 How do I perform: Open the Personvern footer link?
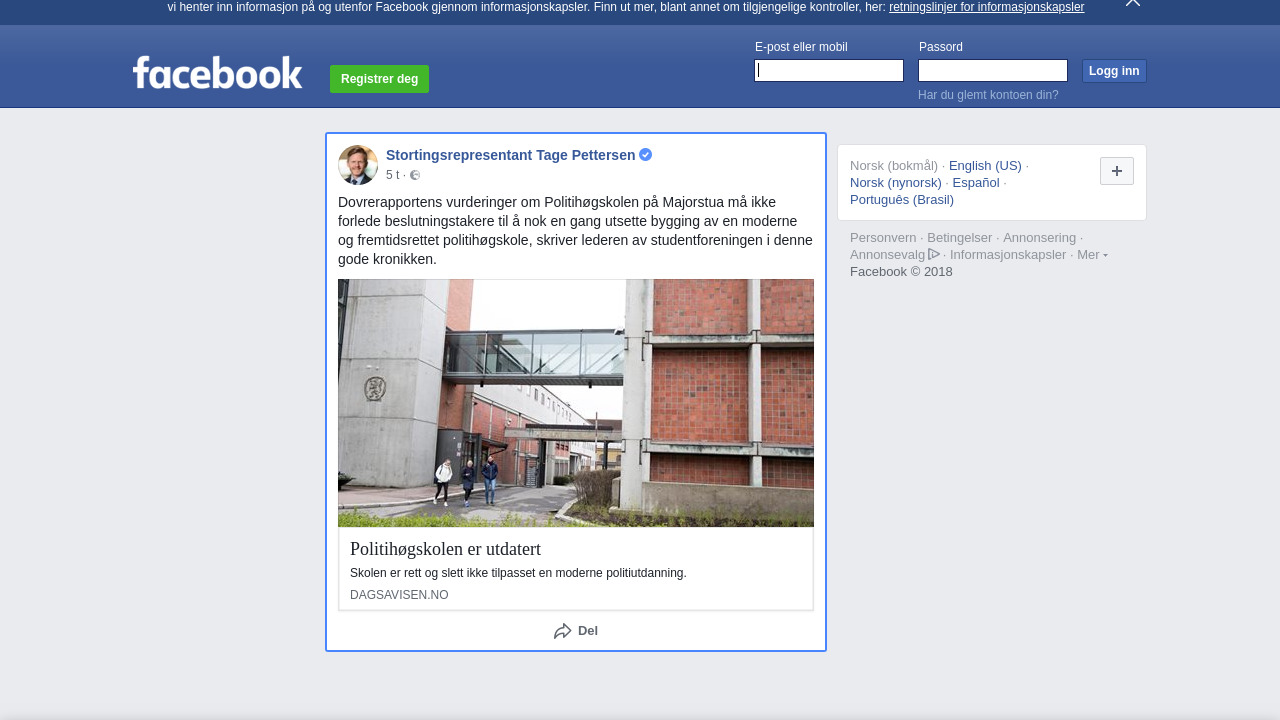(x=883, y=238)
